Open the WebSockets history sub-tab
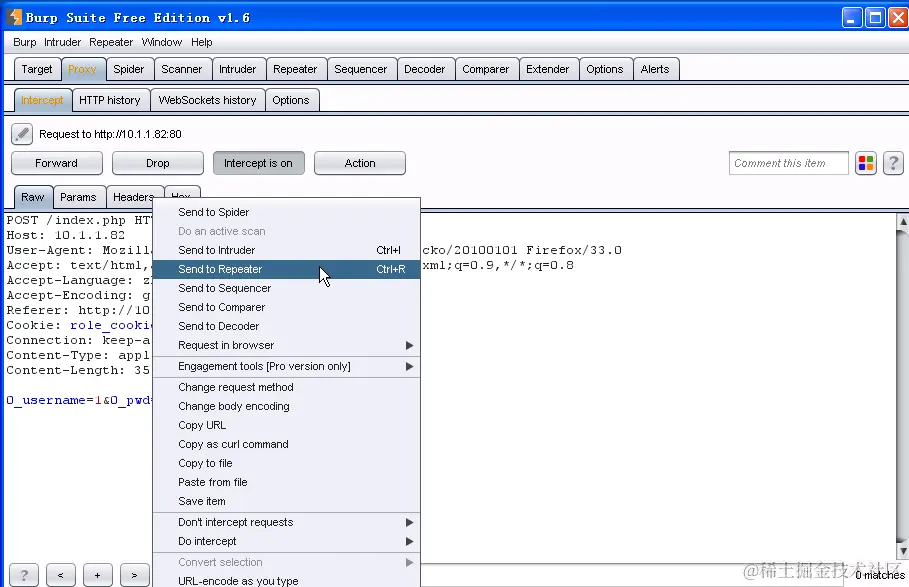The height and width of the screenshot is (587, 909). tap(208, 100)
